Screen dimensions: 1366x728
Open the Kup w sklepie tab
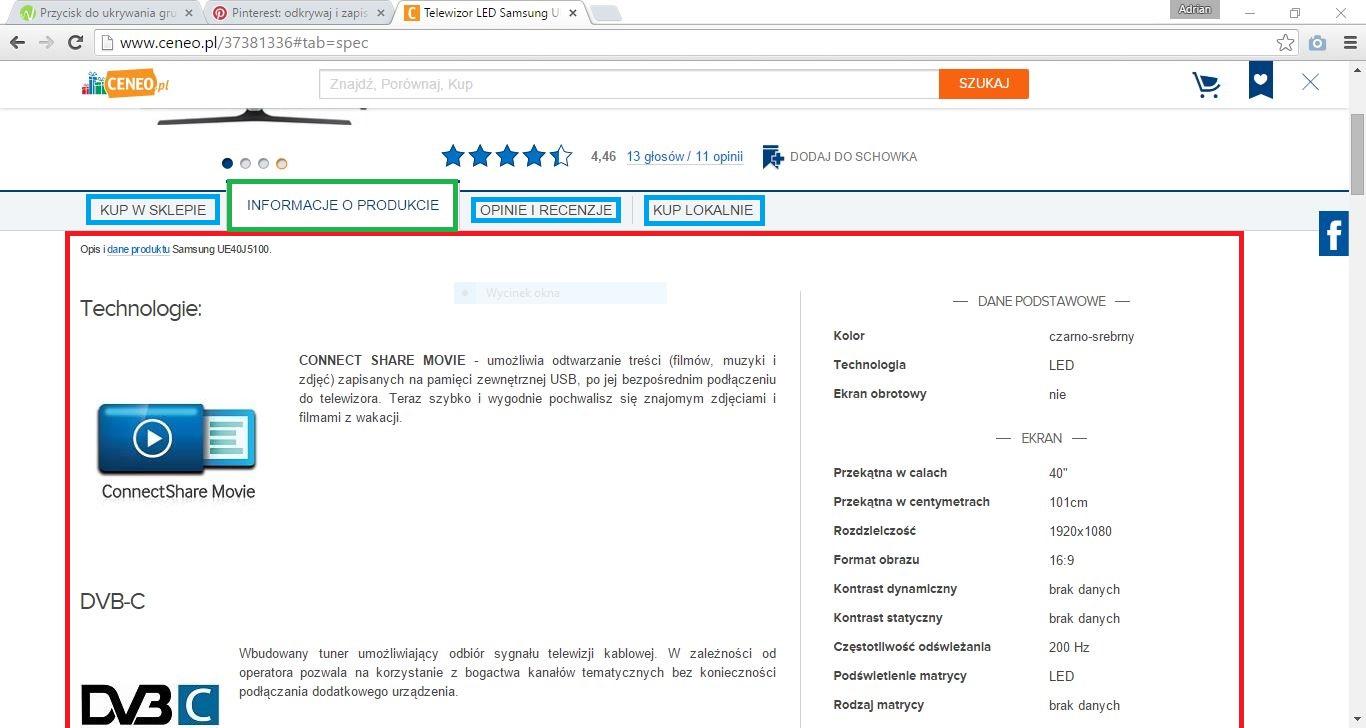tap(153, 210)
